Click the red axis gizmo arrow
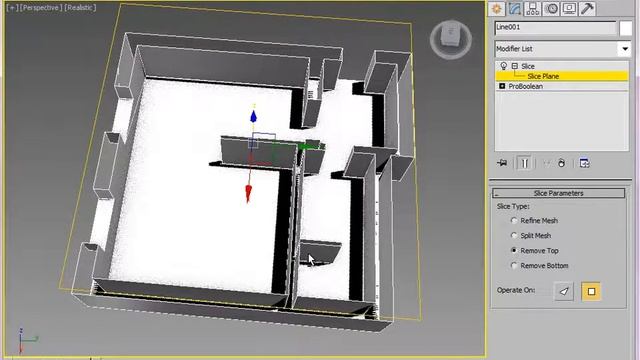 pos(248,194)
